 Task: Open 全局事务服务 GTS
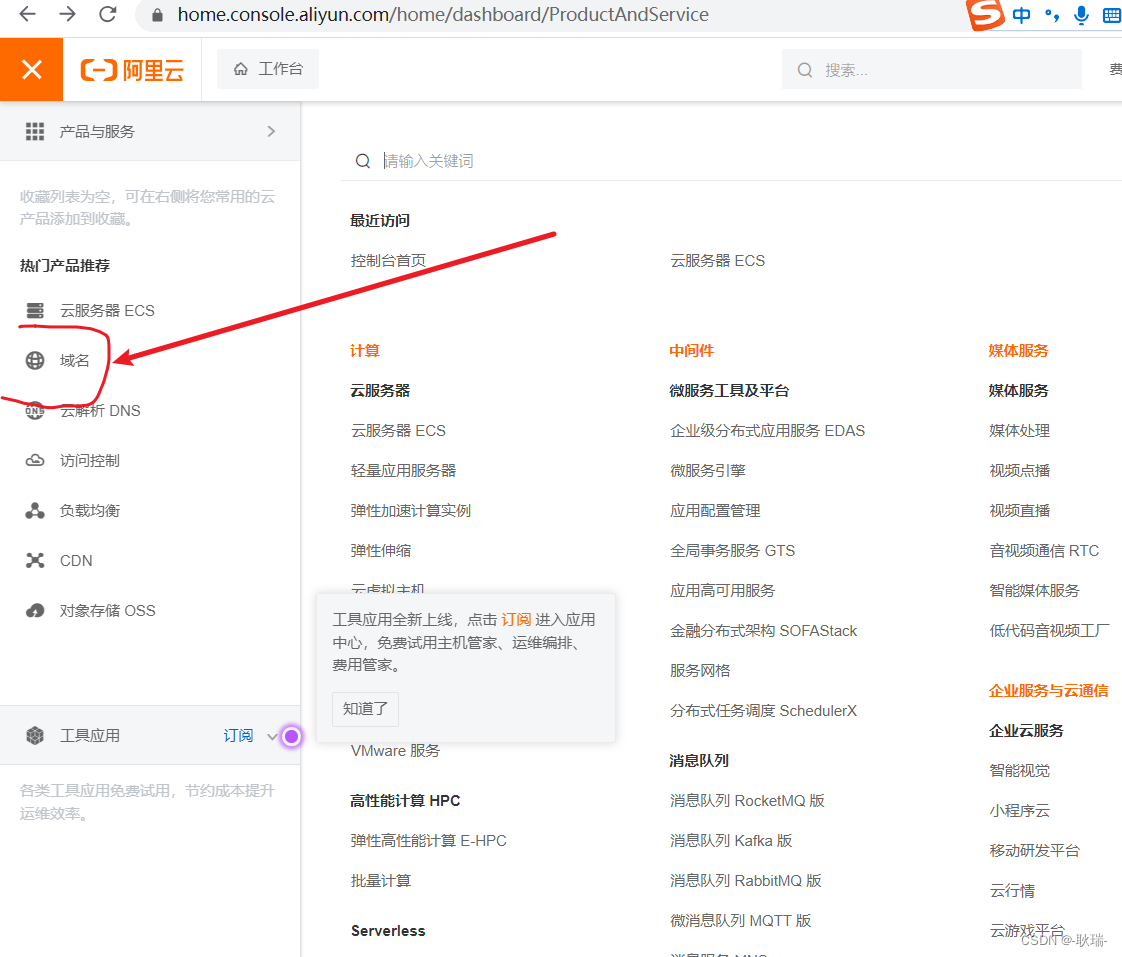733,551
